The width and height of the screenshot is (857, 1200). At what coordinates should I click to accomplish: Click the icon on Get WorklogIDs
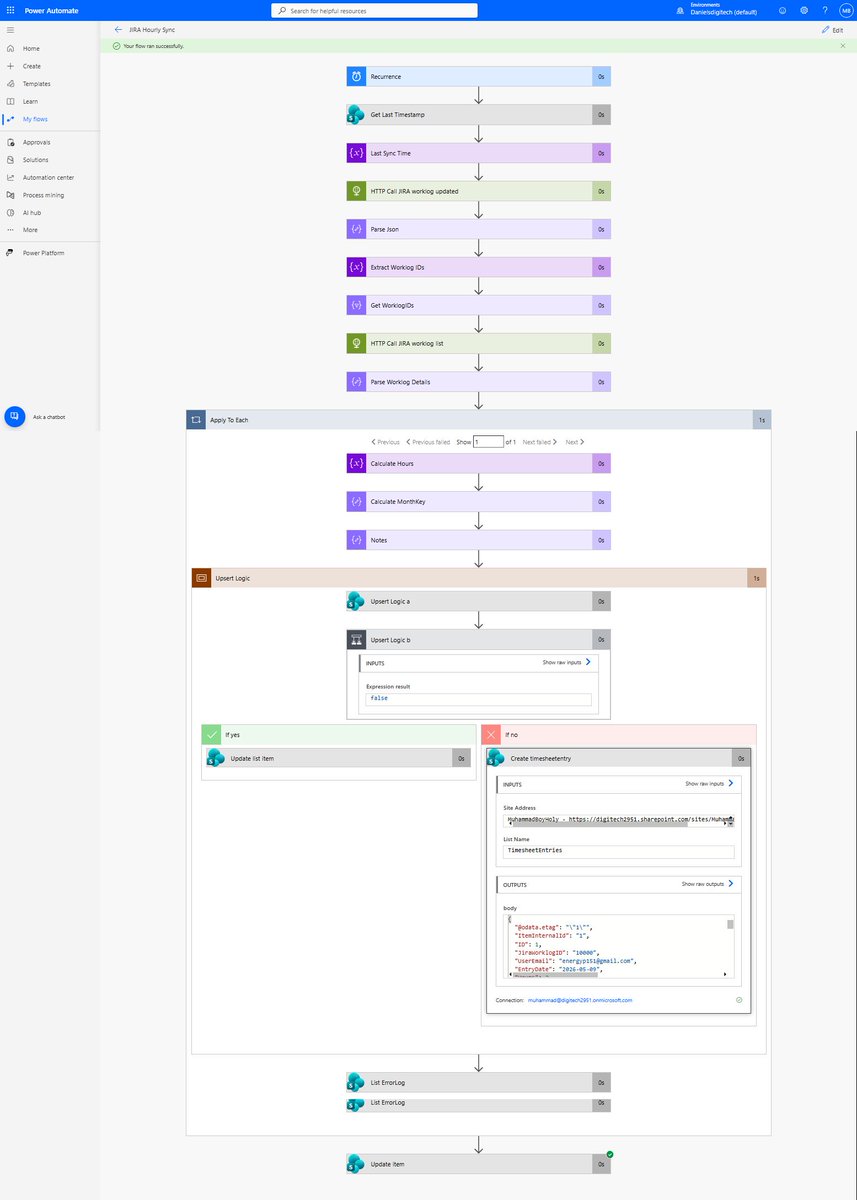coord(357,305)
